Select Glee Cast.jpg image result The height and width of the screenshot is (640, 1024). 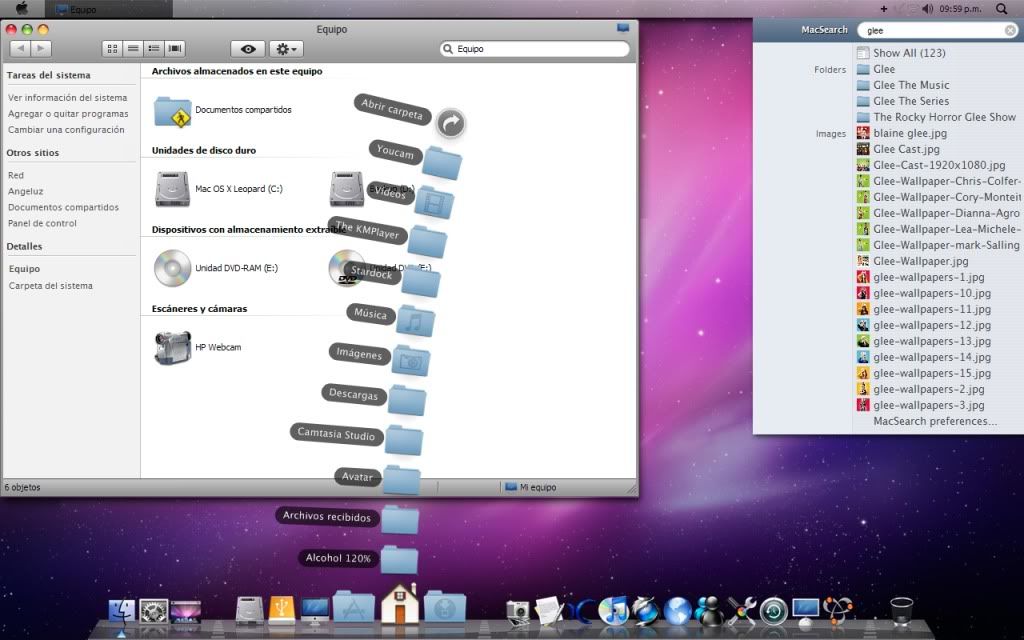(906, 149)
